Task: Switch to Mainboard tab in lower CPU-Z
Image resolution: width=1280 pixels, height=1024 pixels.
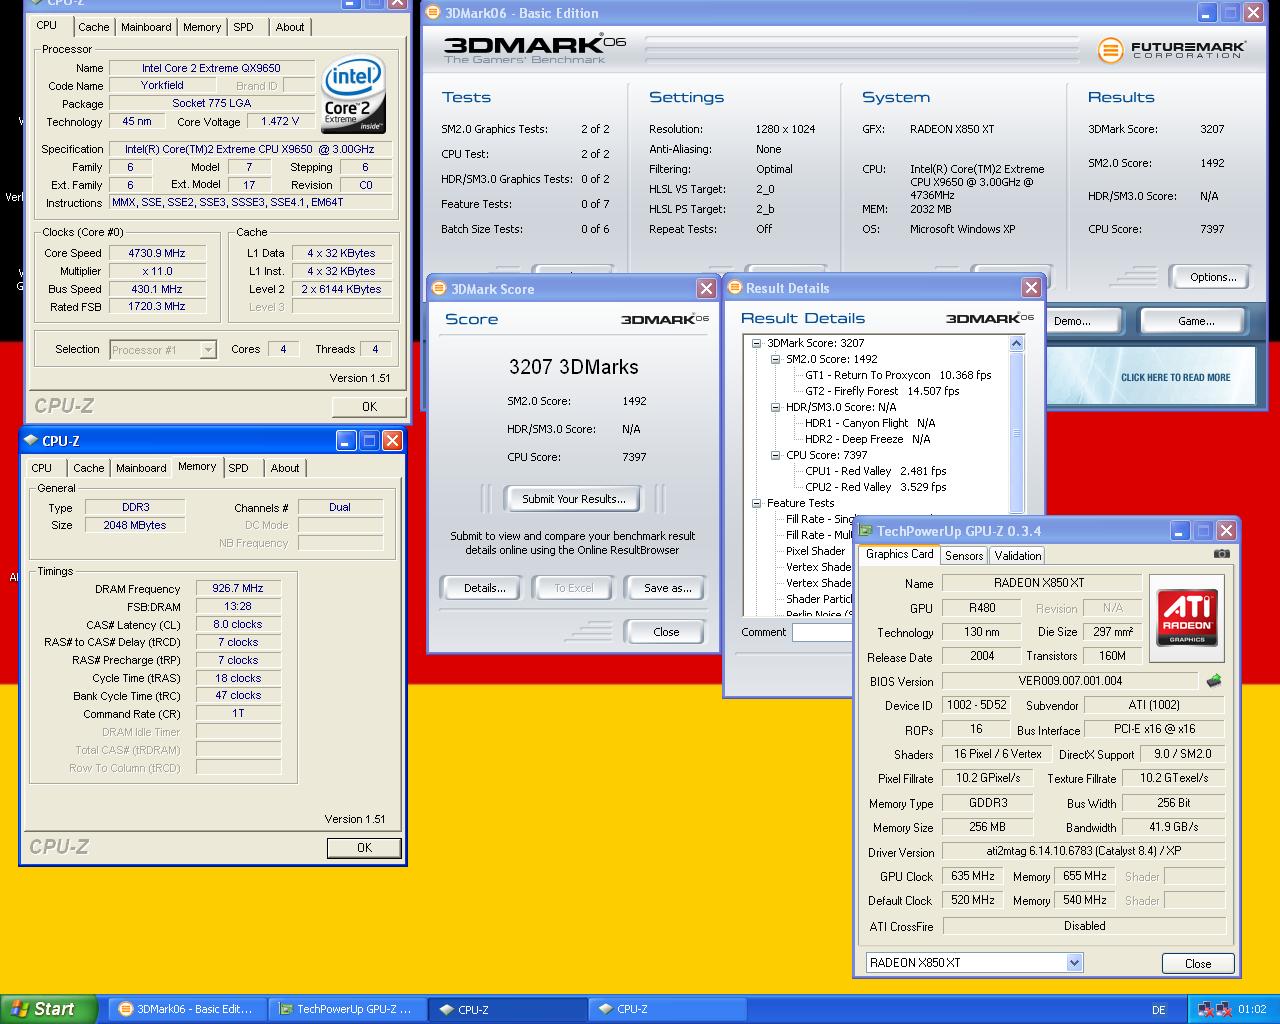Action: tap(141, 468)
